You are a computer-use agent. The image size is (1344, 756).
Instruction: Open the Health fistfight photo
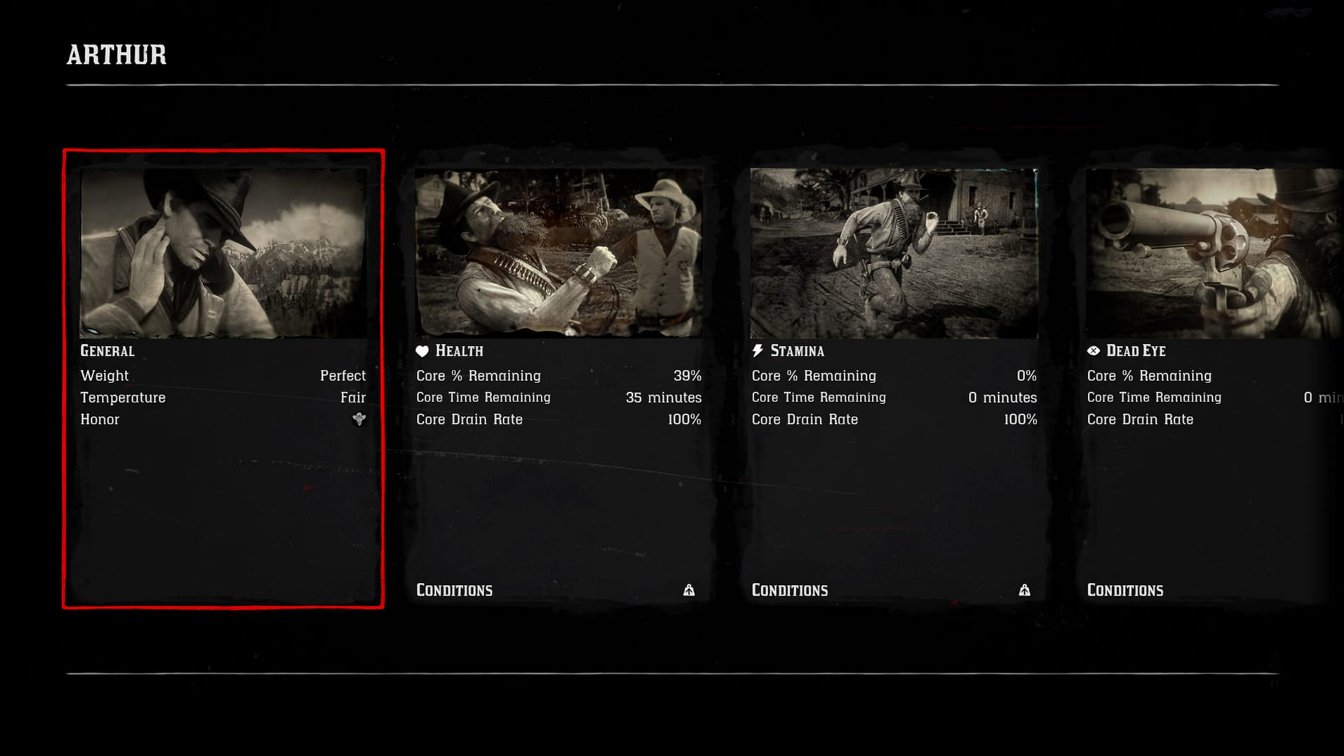click(559, 253)
